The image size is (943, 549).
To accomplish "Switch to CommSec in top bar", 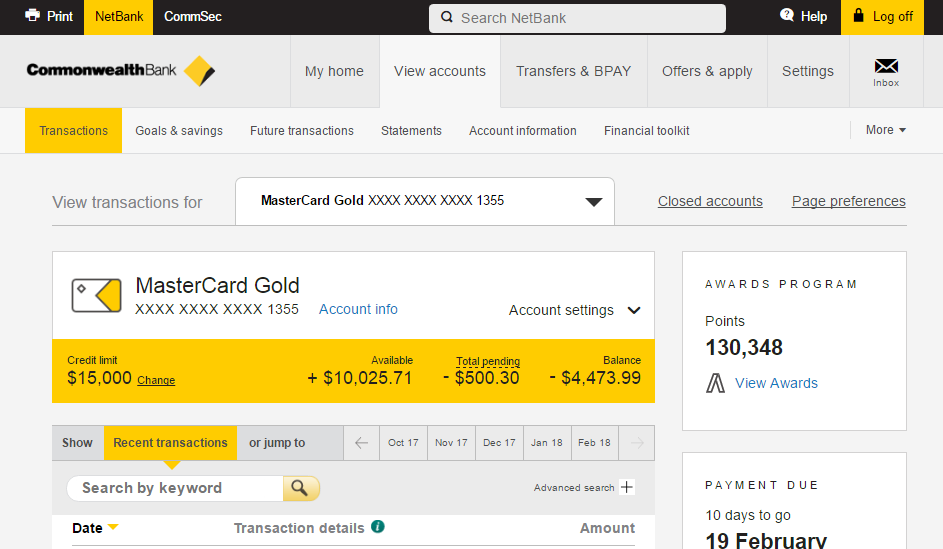I will tap(192, 17).
